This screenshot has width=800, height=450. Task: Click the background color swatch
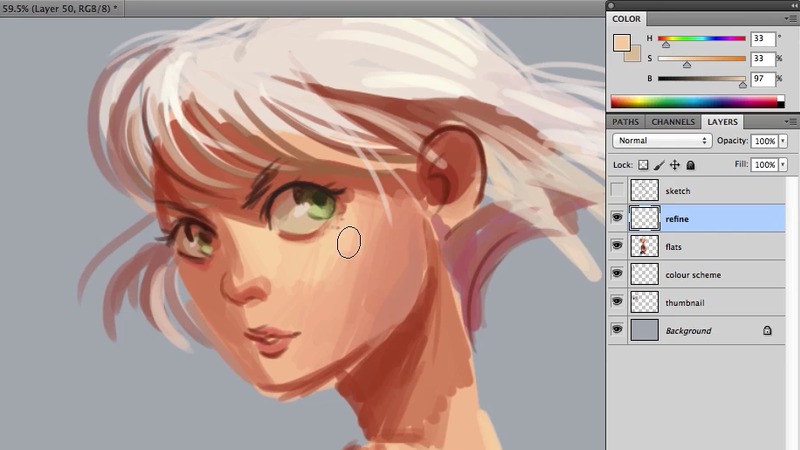tap(634, 55)
